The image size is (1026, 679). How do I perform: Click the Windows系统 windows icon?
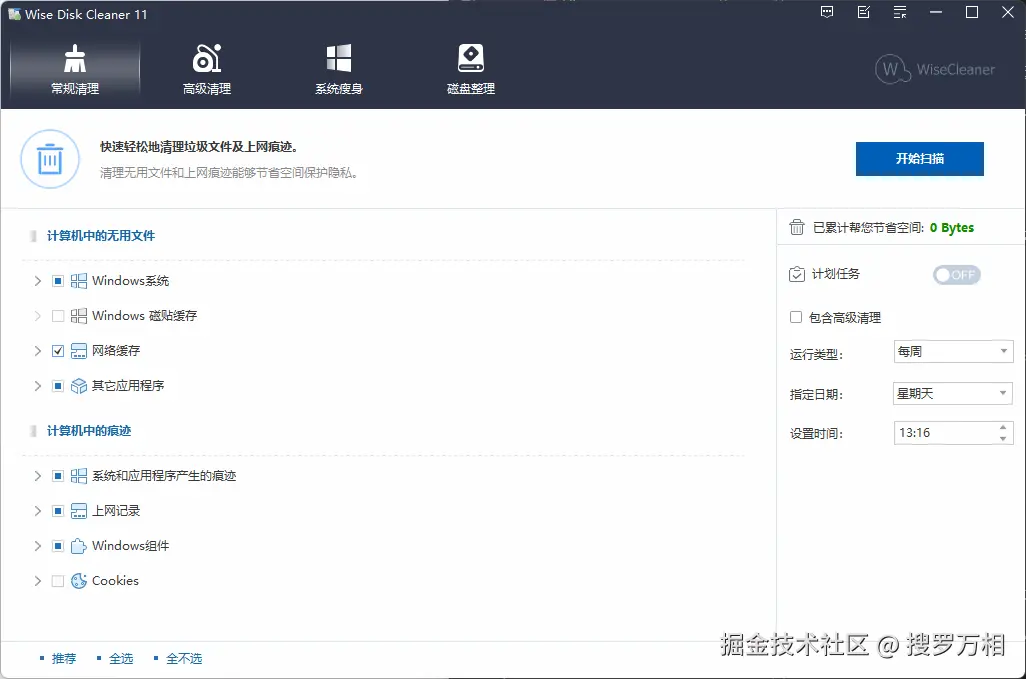click(79, 281)
